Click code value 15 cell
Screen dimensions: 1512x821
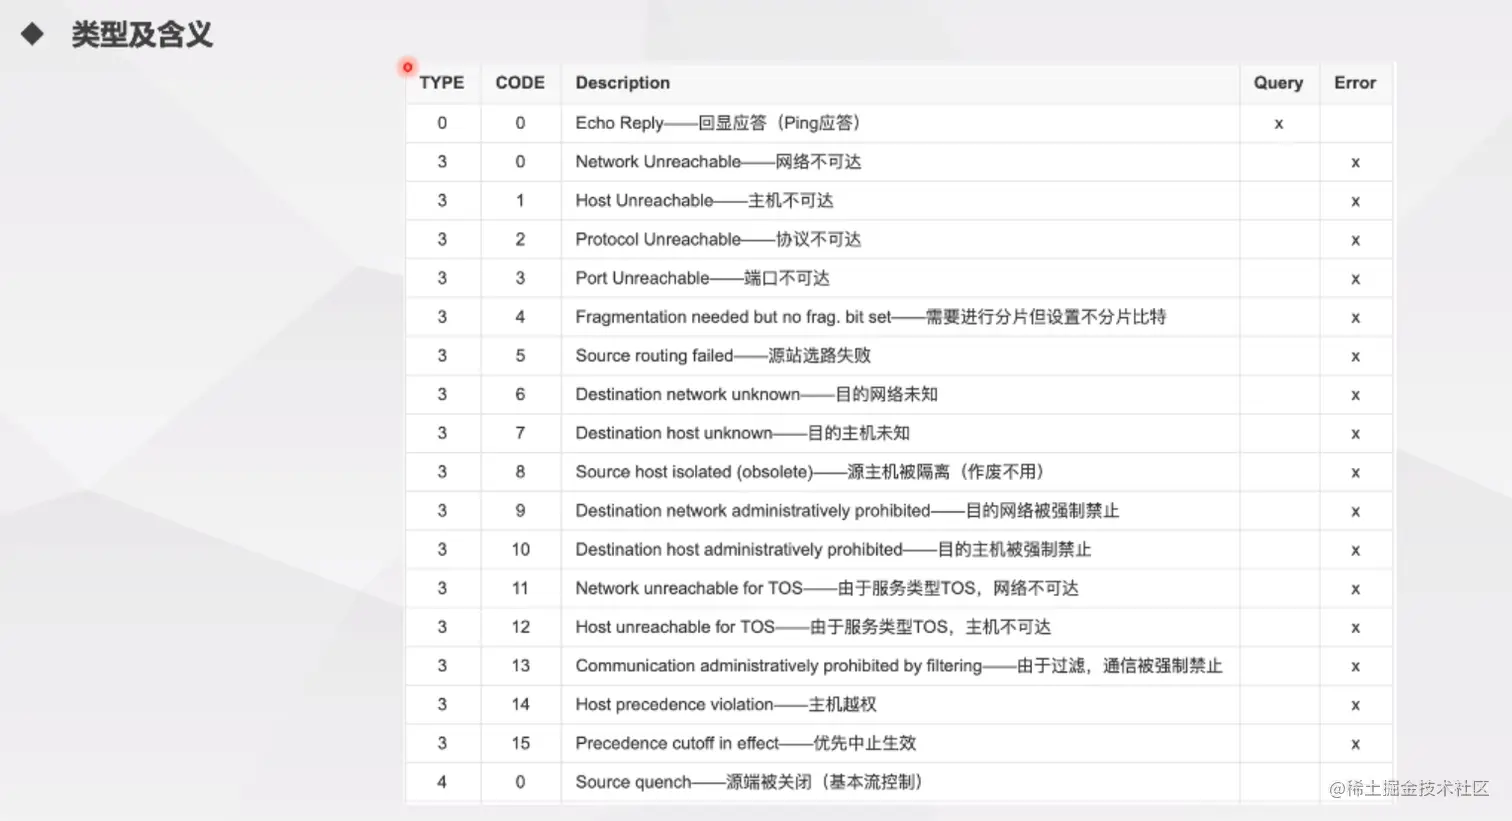click(x=520, y=743)
